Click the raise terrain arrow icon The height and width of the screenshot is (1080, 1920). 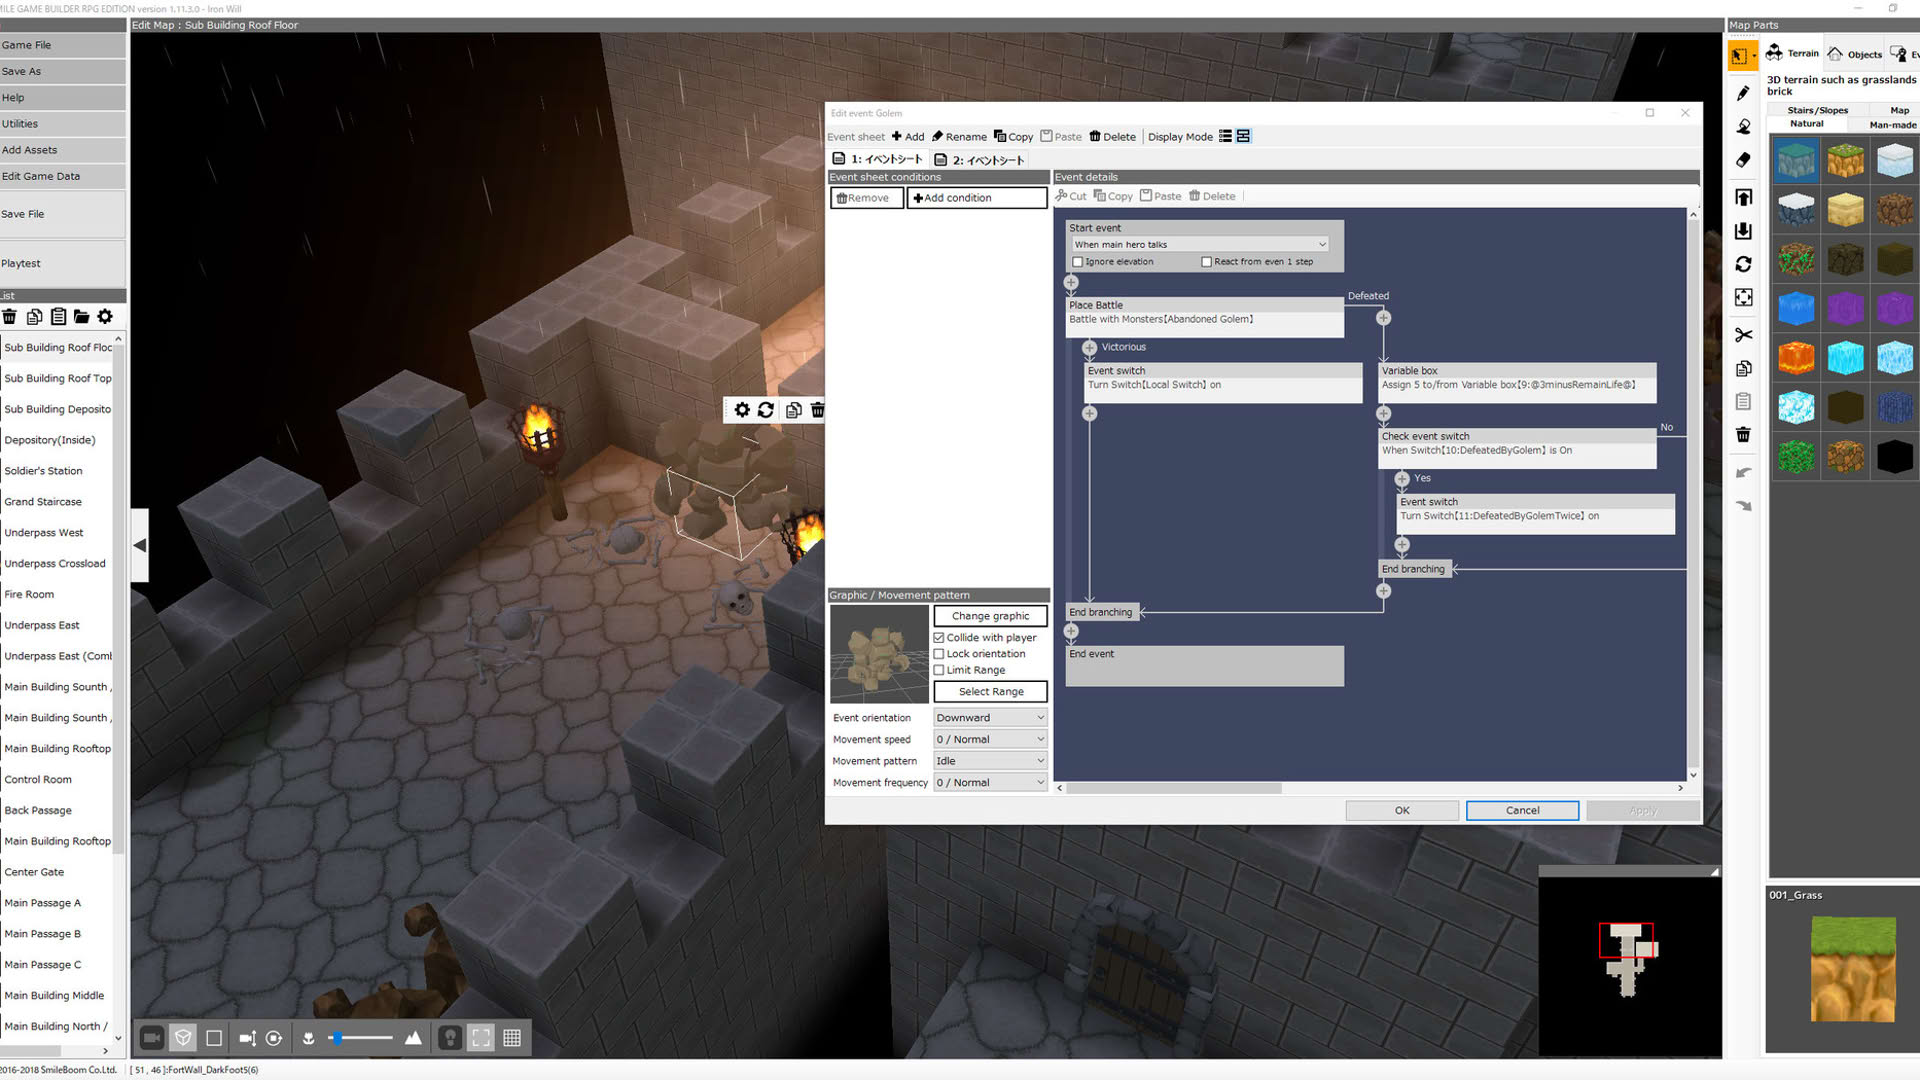(x=1743, y=197)
